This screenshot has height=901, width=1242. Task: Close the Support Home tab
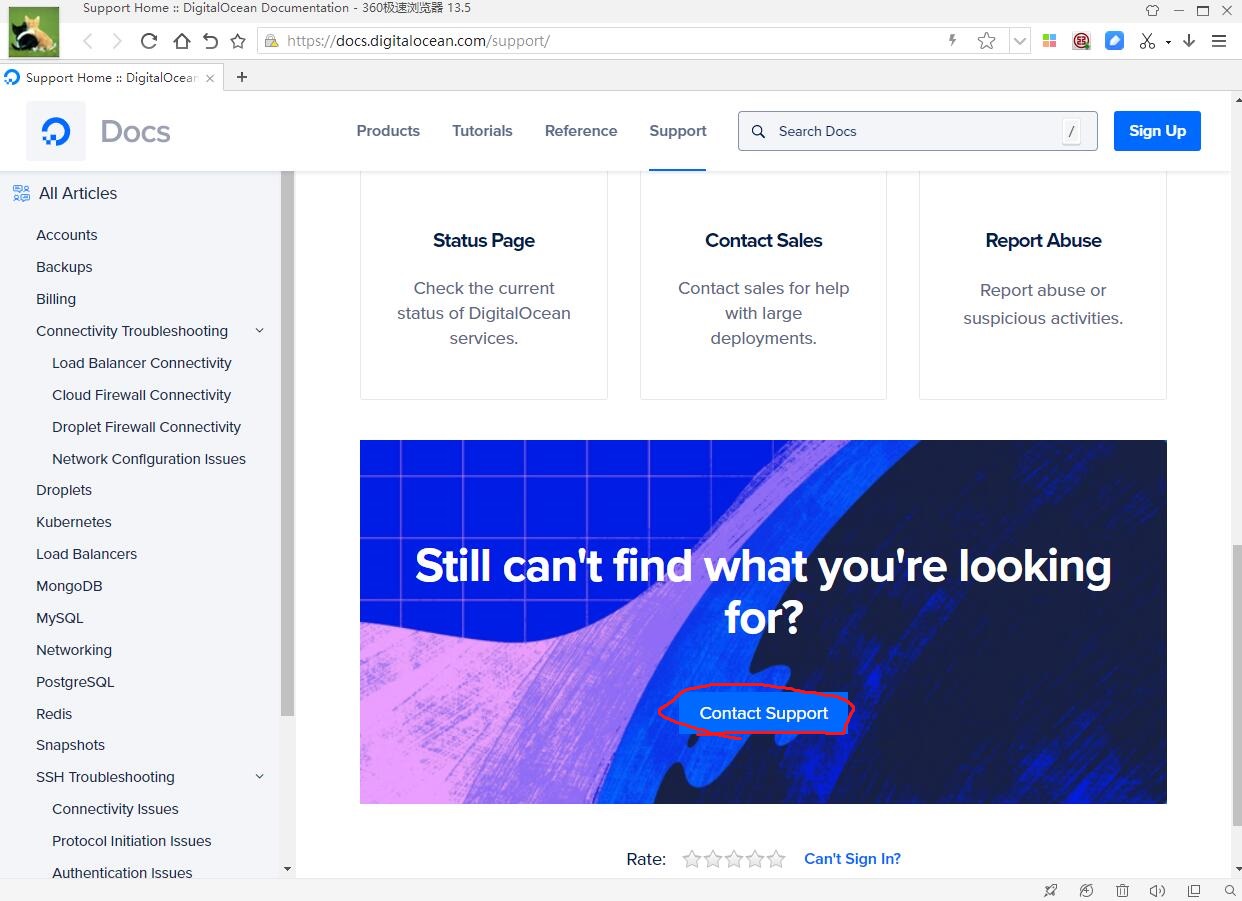pyautogui.click(x=210, y=78)
